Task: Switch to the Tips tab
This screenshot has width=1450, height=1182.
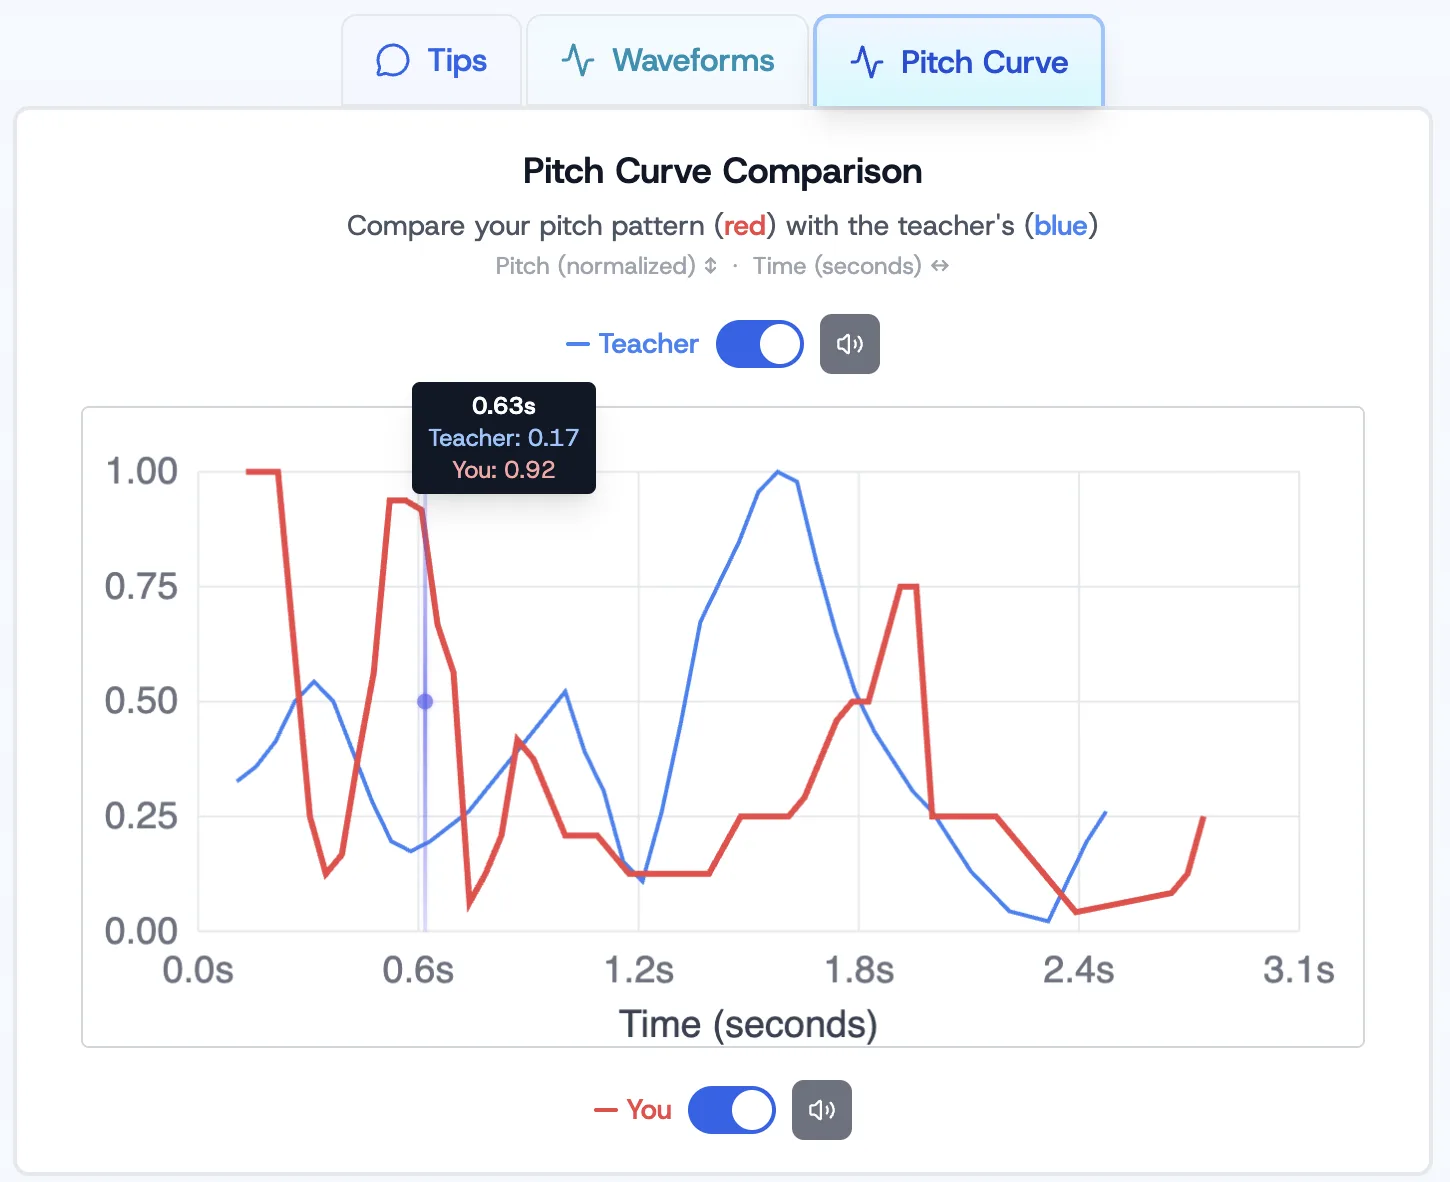Action: pyautogui.click(x=431, y=60)
